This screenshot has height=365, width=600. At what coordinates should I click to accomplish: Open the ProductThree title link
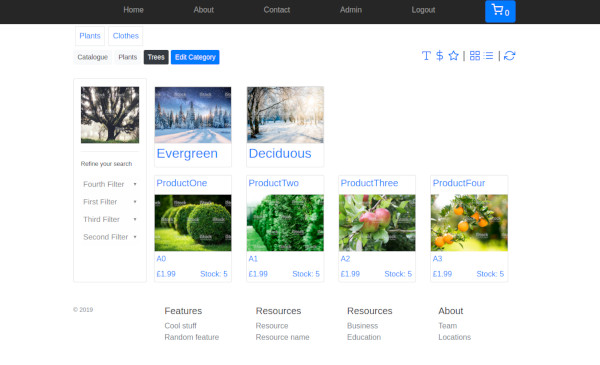[x=369, y=183]
